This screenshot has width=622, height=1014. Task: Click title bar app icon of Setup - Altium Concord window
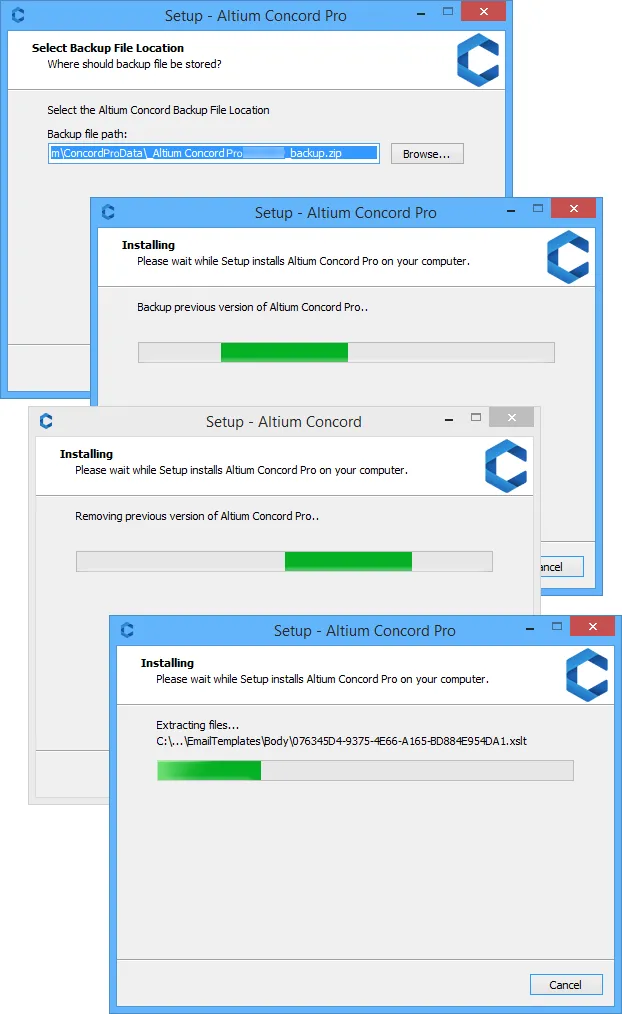pyautogui.click(x=46, y=421)
